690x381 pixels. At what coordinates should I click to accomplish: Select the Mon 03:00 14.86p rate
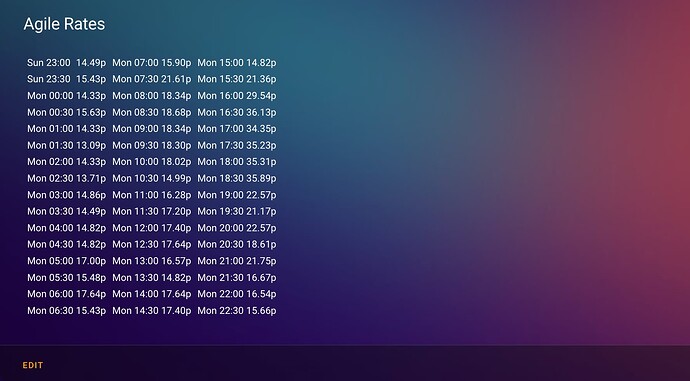point(66,195)
